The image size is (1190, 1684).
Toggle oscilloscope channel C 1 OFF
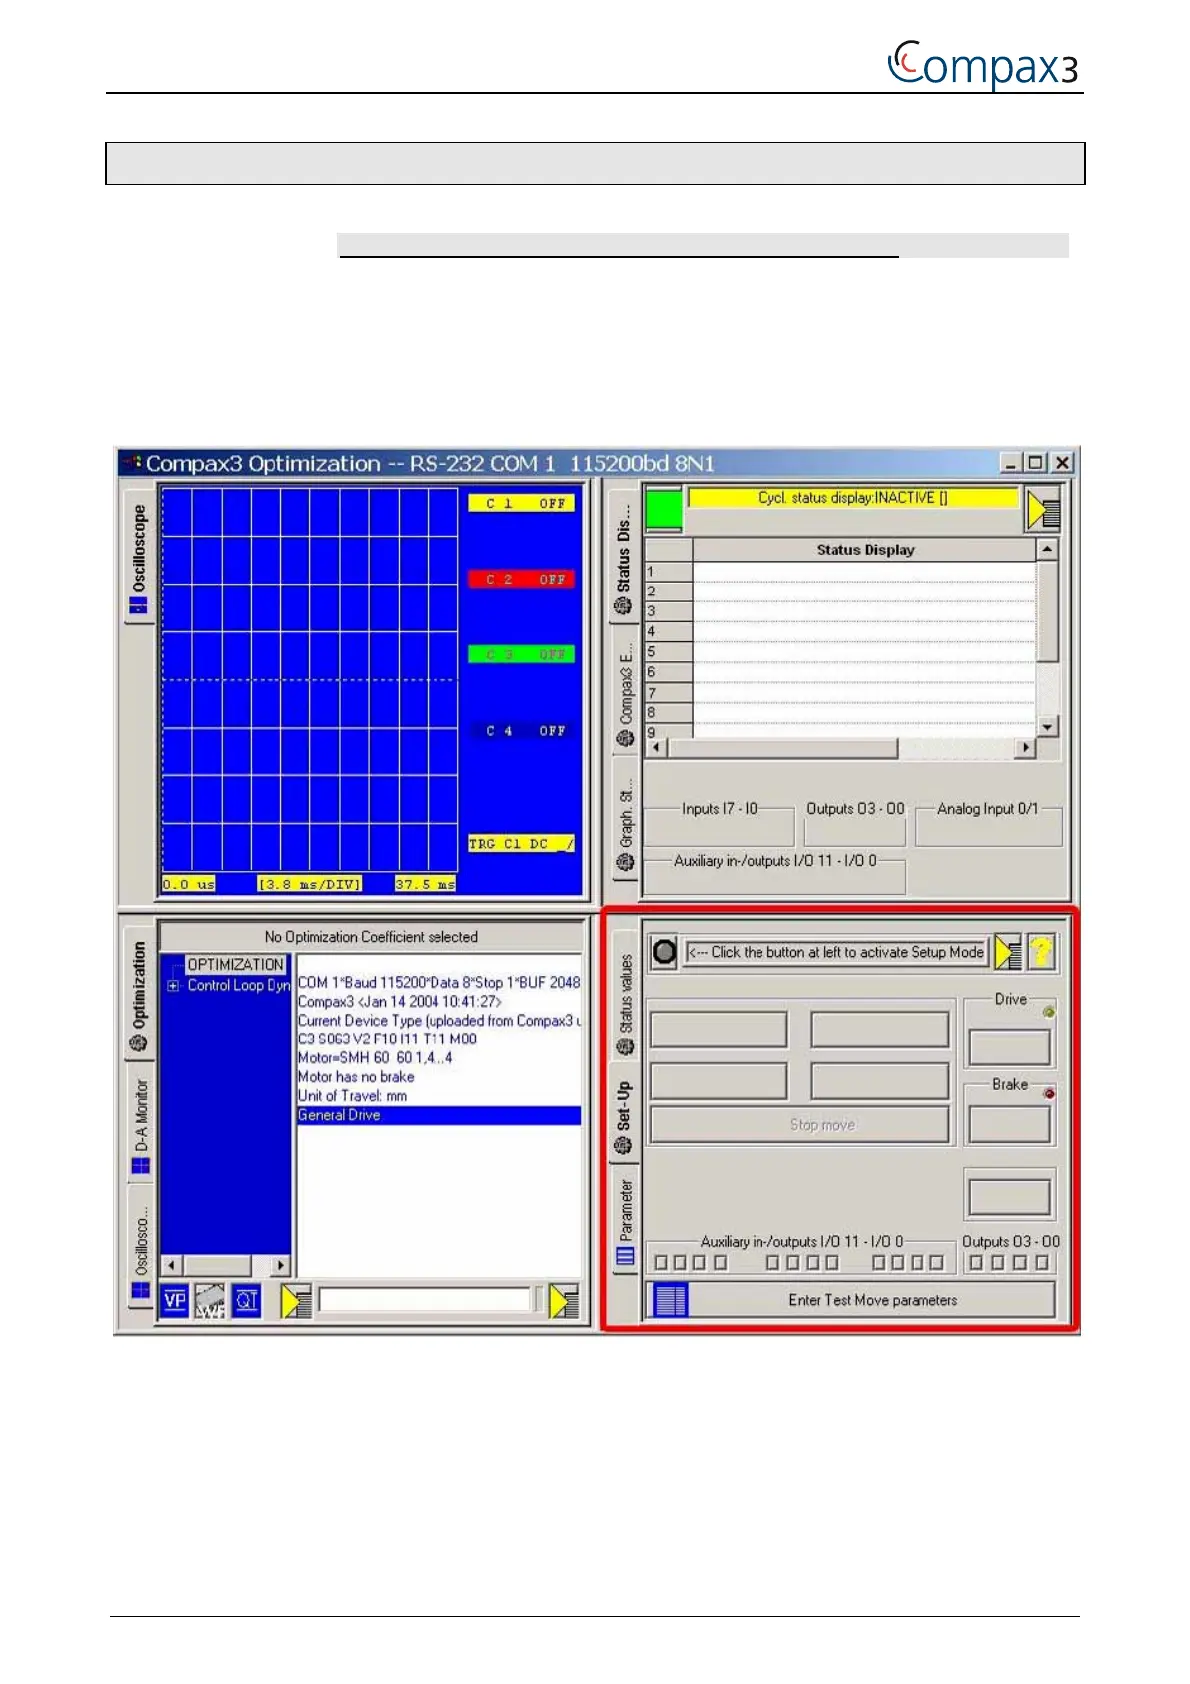coord(521,503)
